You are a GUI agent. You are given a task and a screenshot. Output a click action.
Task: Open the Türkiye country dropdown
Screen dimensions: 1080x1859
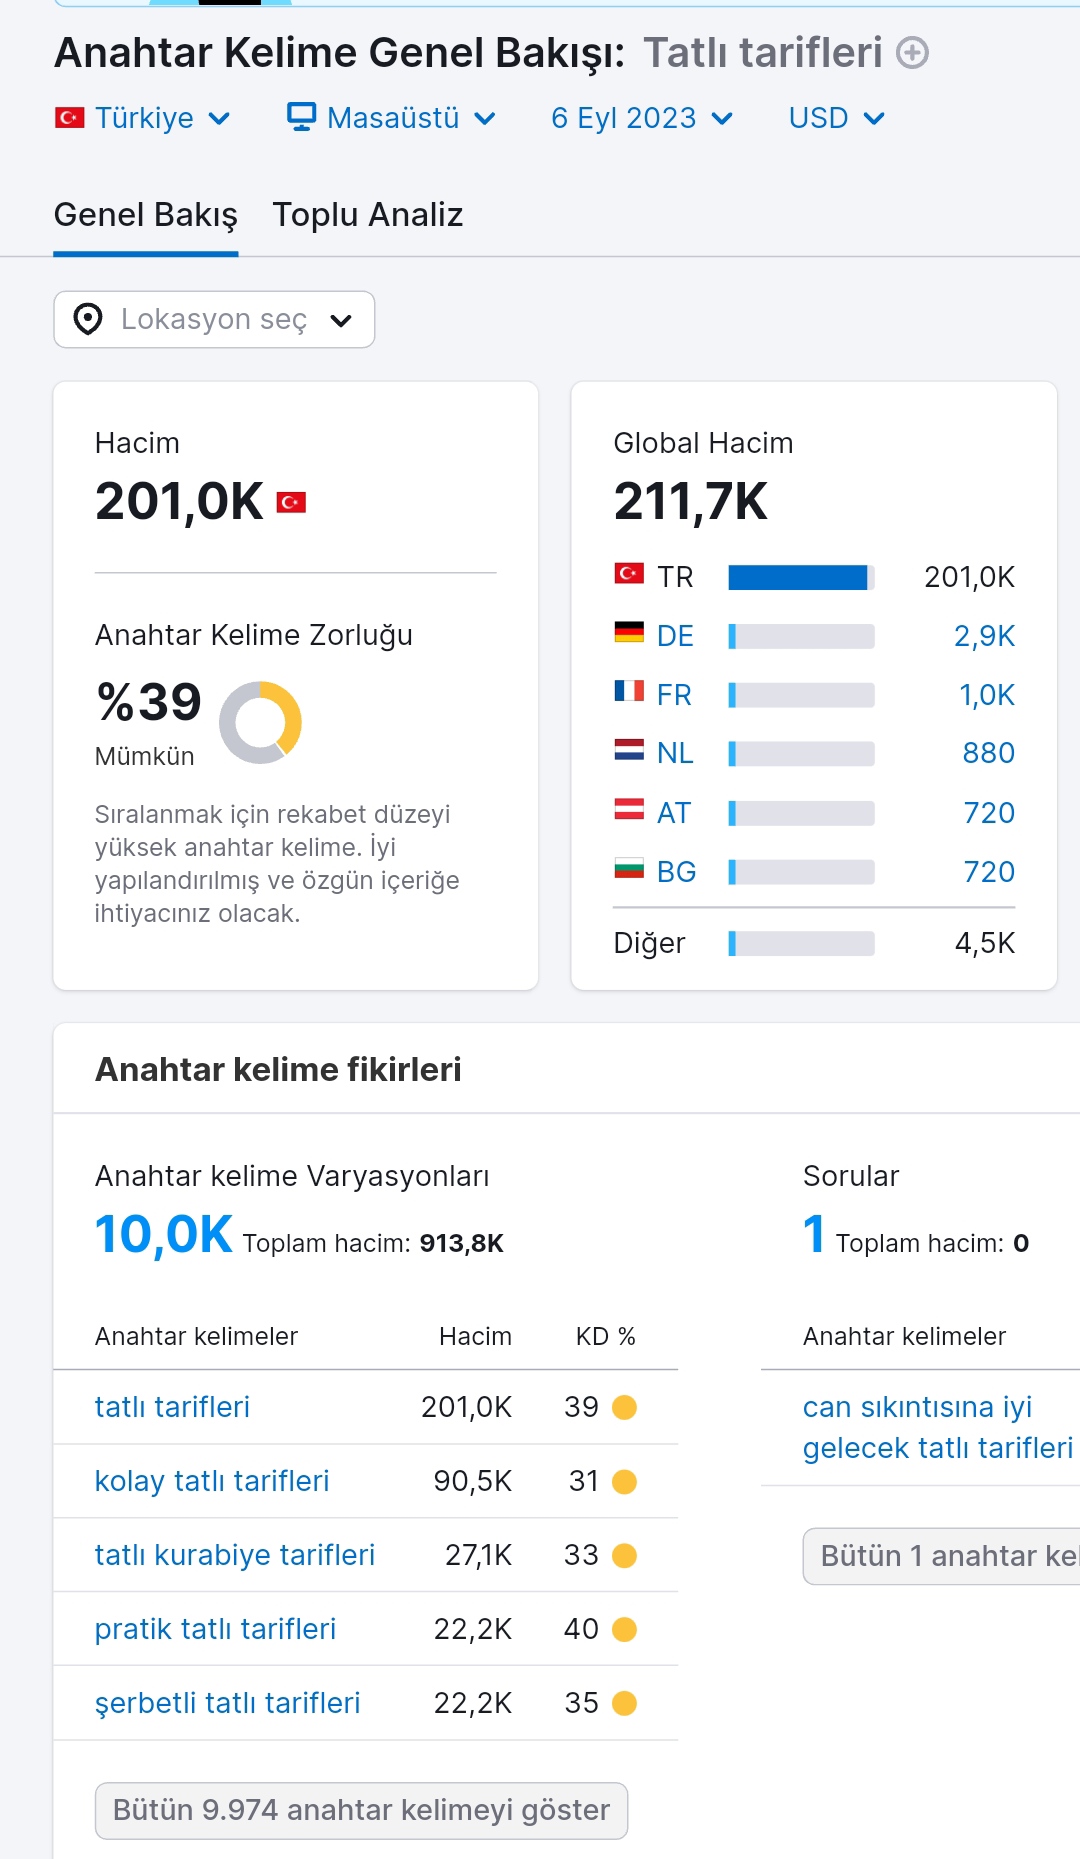(x=143, y=118)
